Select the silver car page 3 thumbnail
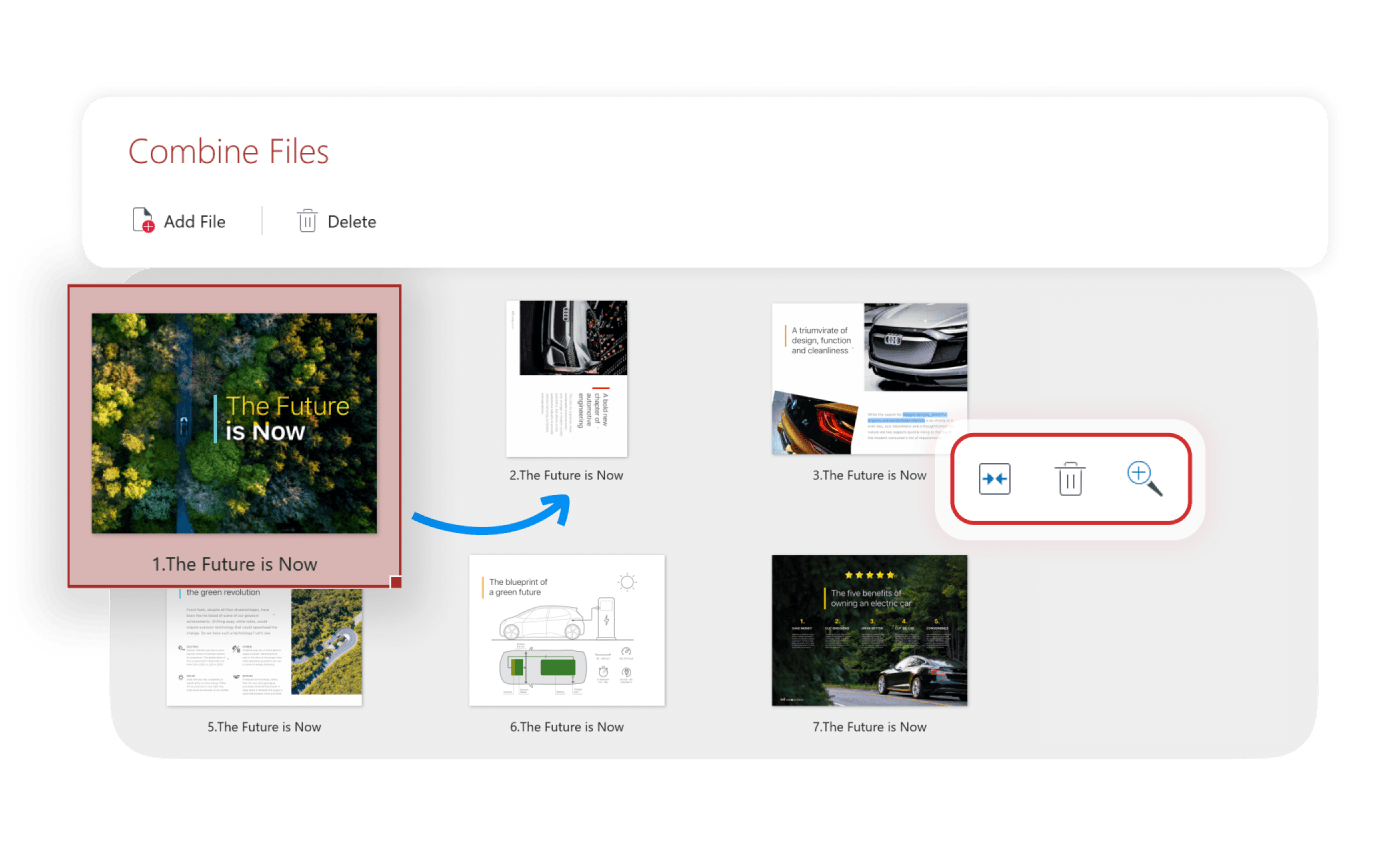Image resolution: width=1400 pixels, height=863 pixels. click(869, 378)
